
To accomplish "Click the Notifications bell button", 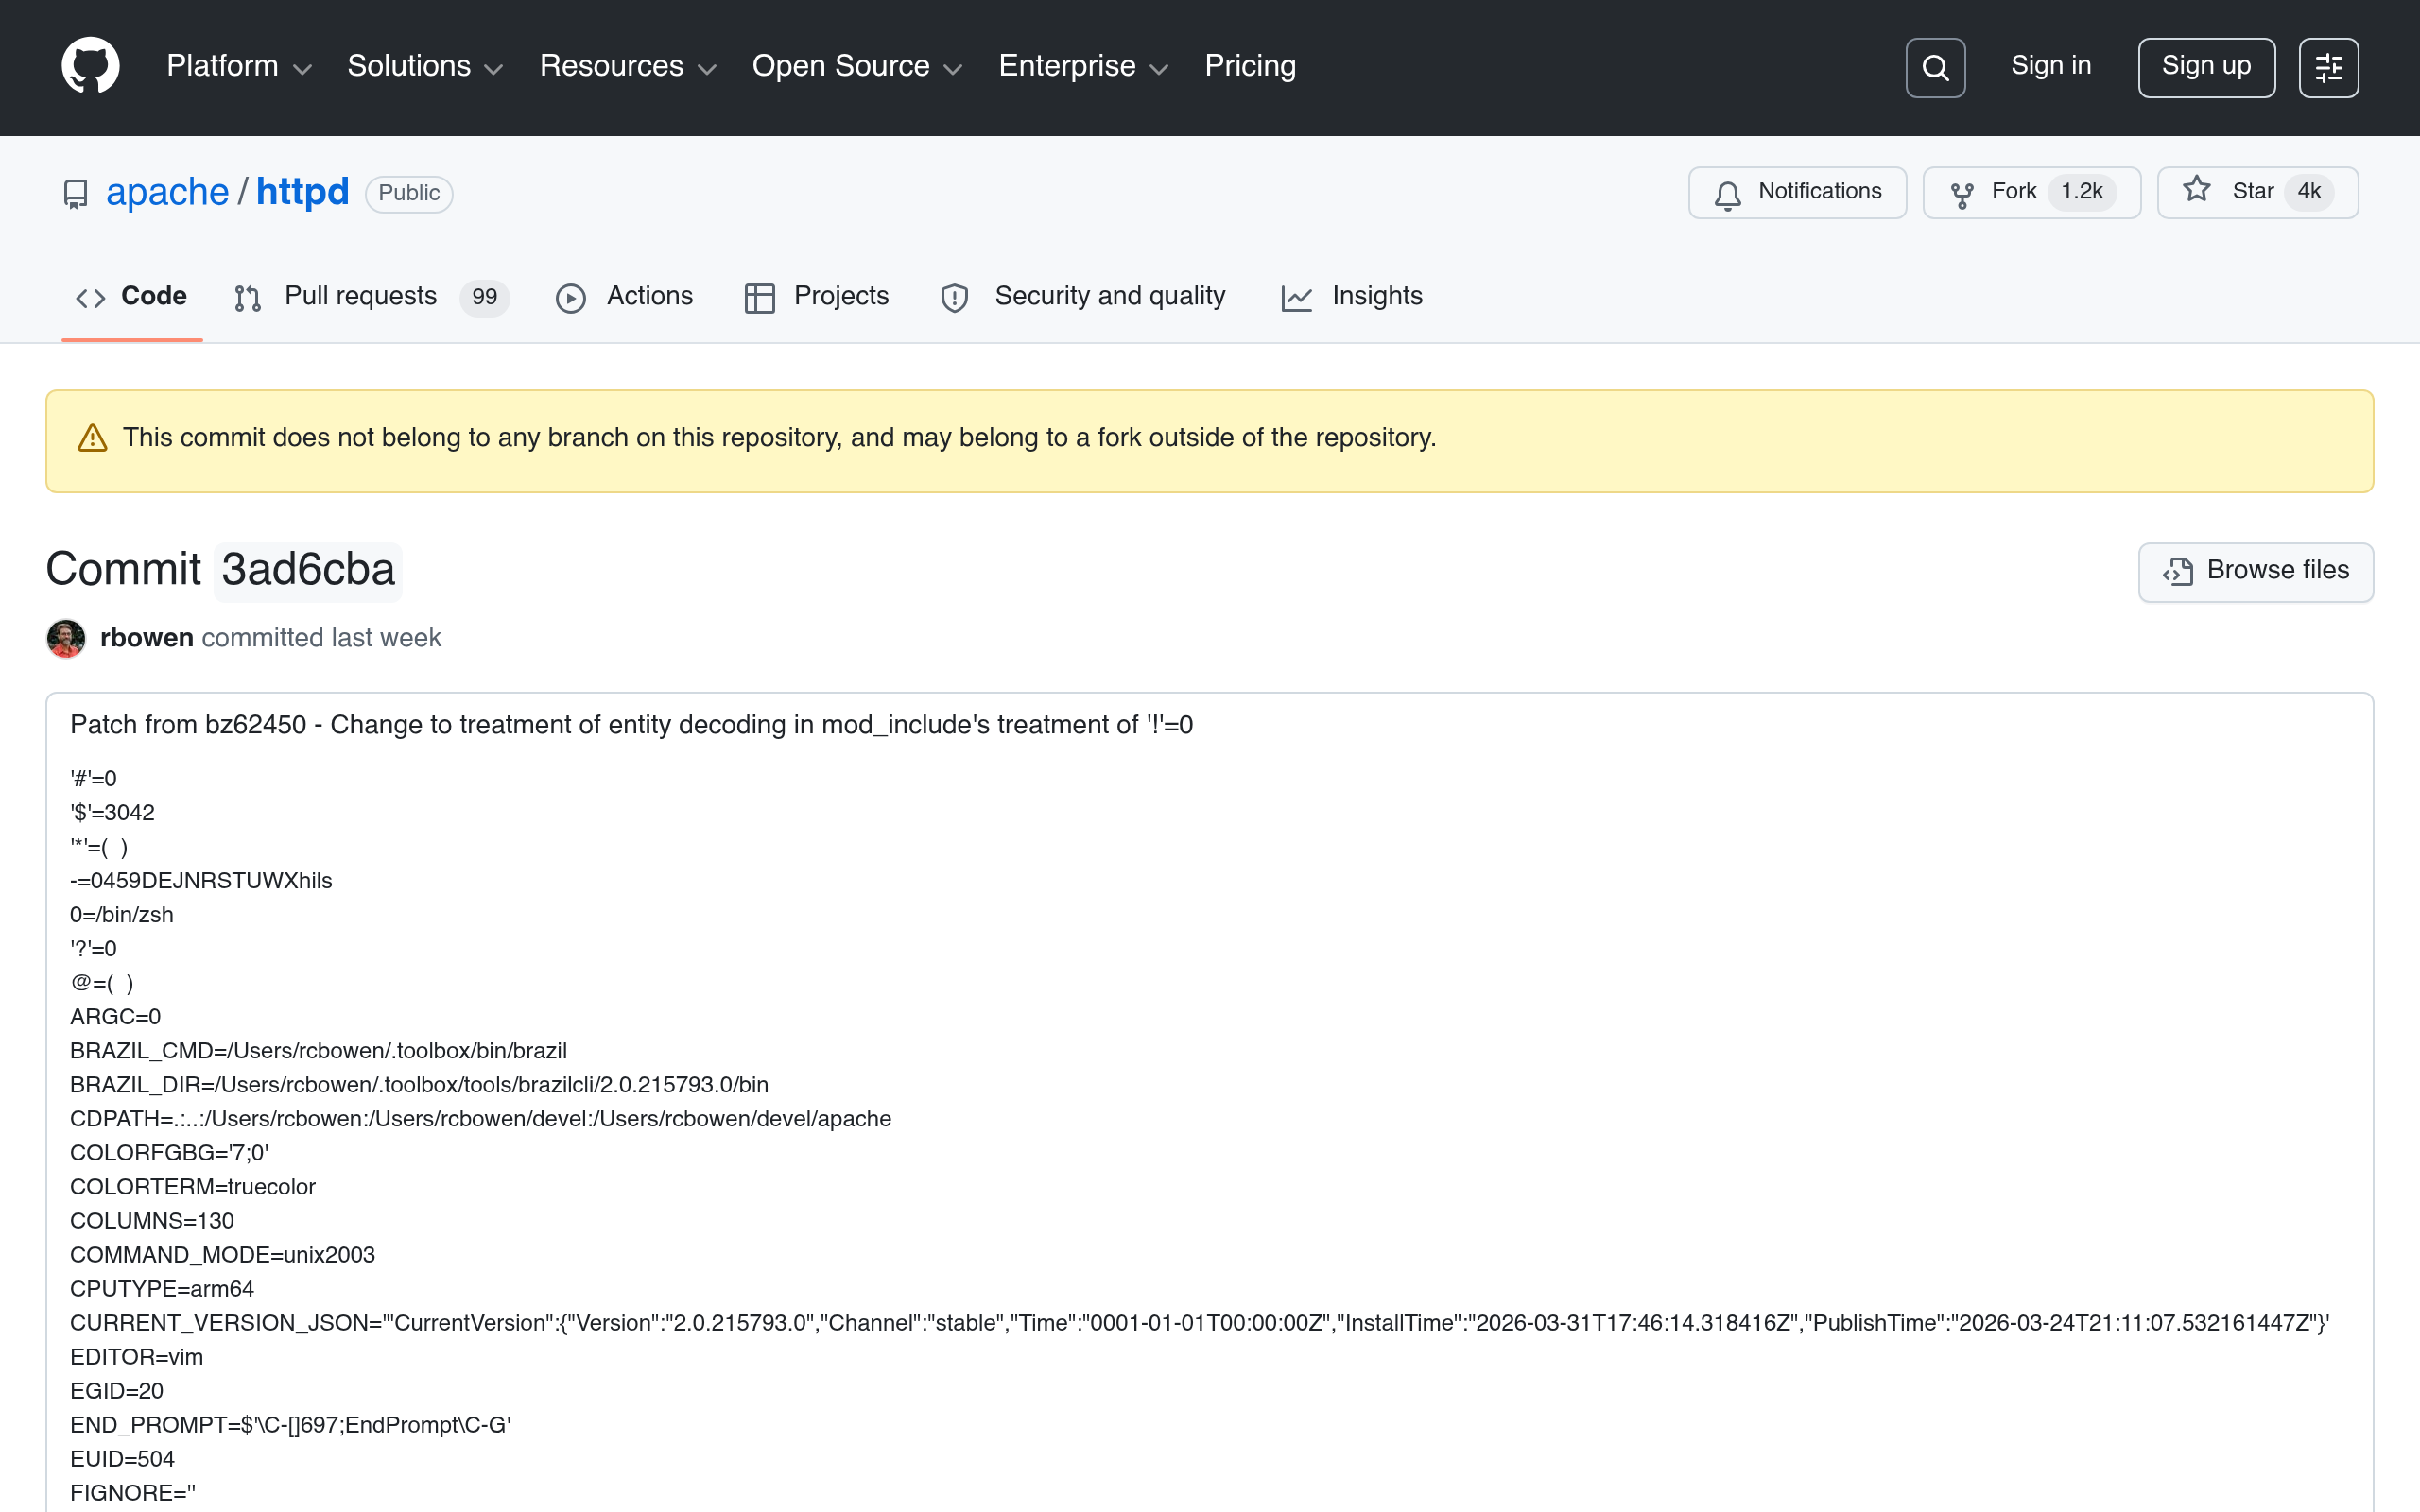I will pos(1797,192).
